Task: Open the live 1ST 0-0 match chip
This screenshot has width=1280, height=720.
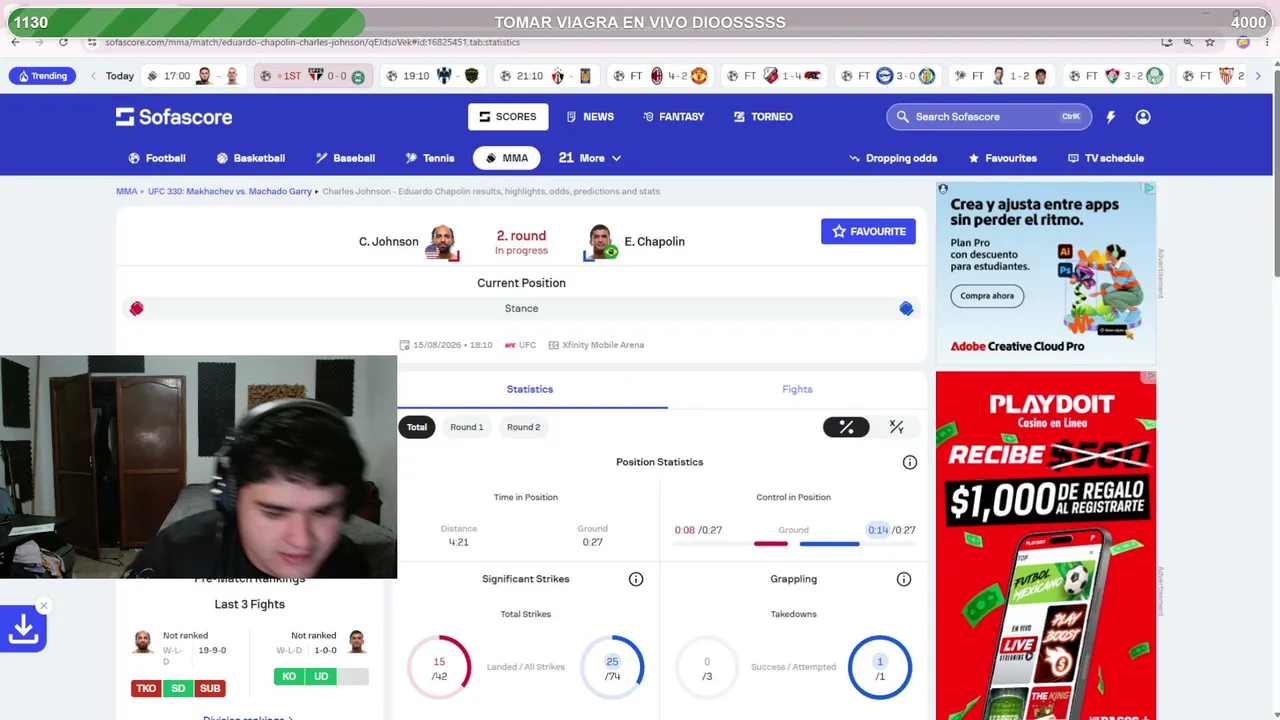Action: (x=313, y=76)
